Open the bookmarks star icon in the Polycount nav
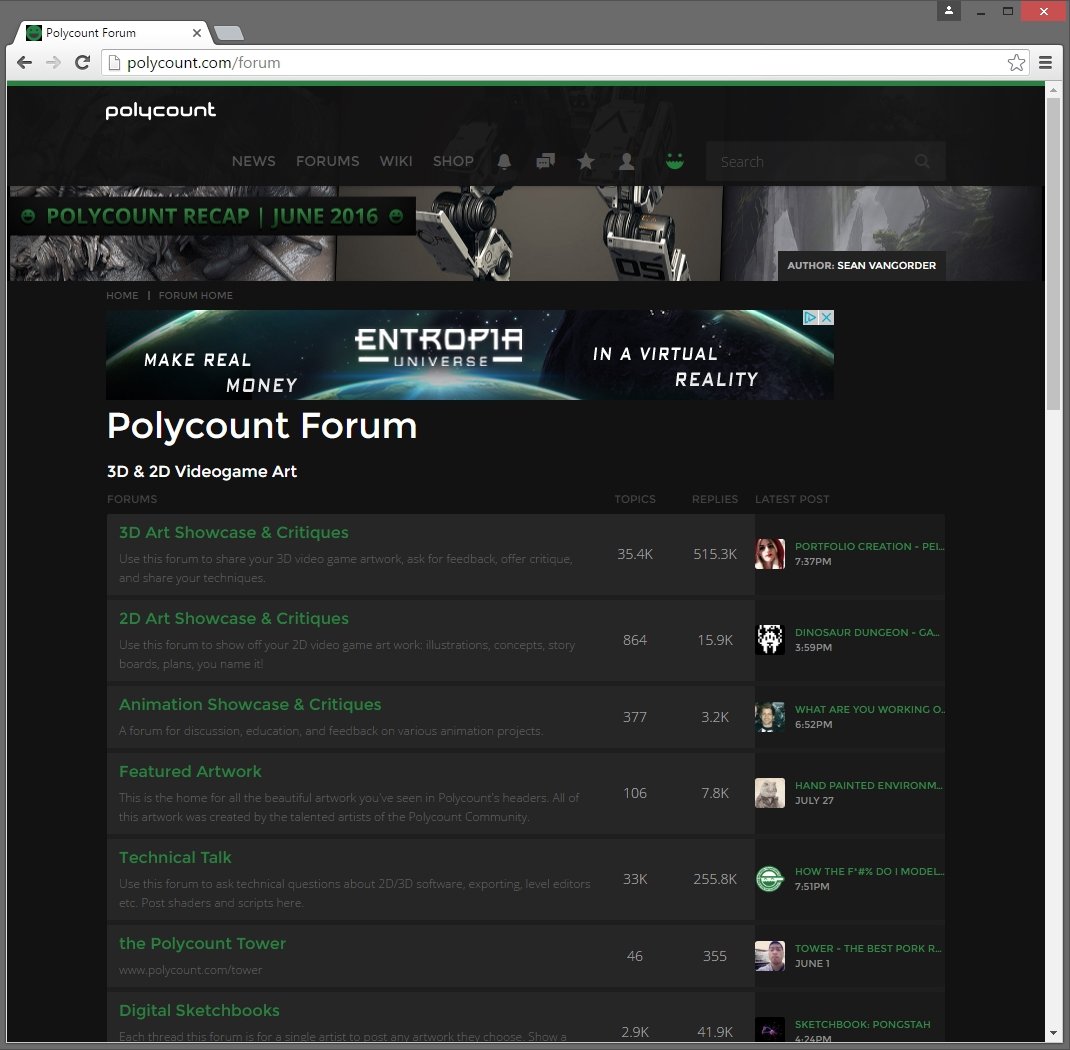This screenshot has width=1070, height=1050. coord(585,162)
